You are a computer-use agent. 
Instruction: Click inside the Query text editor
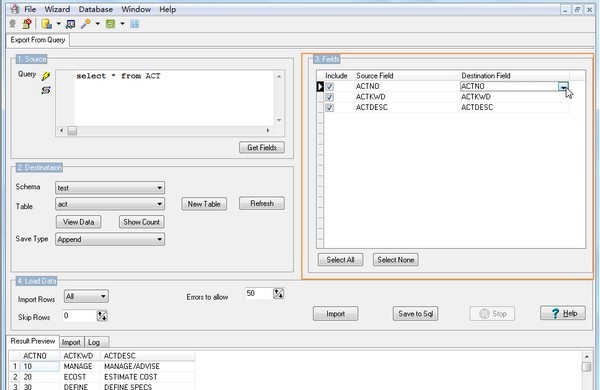click(174, 98)
